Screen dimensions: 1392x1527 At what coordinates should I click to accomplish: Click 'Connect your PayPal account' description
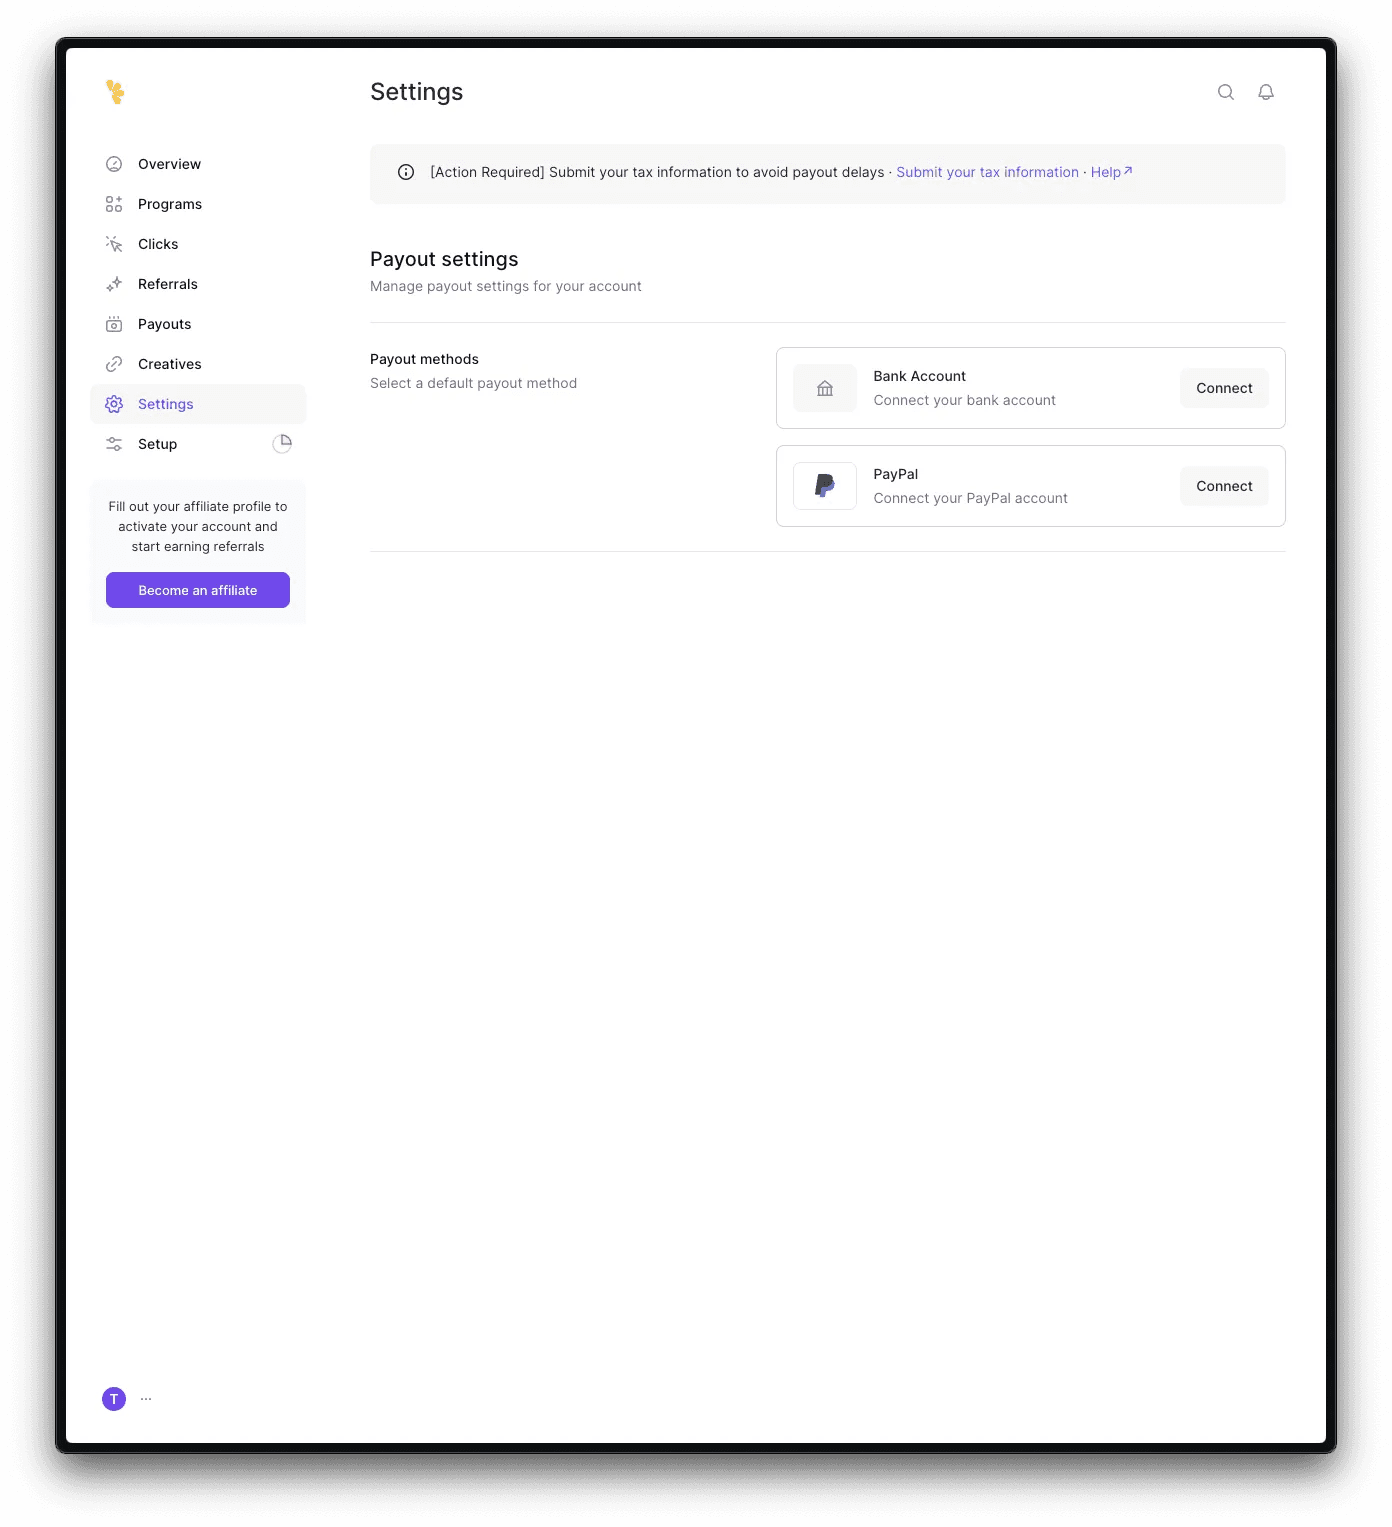click(x=970, y=498)
